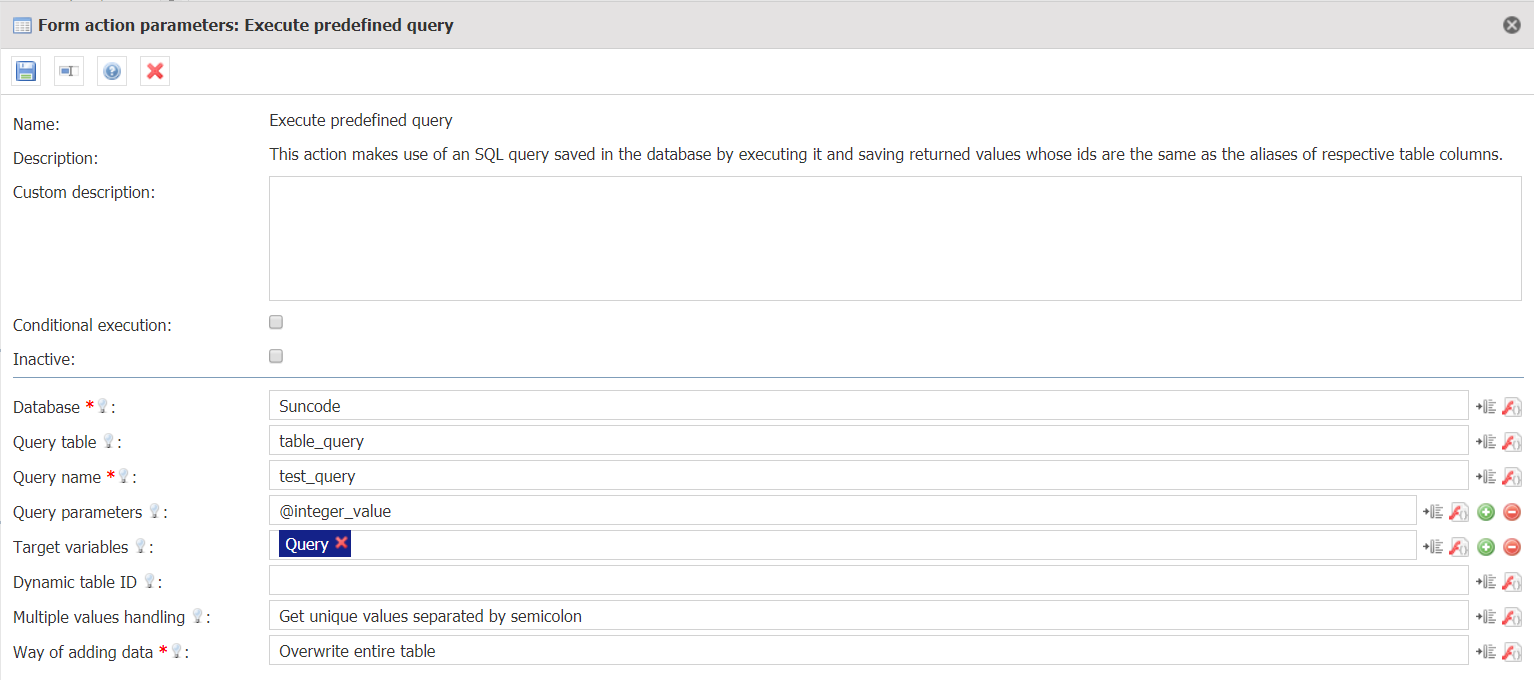Image resolution: width=1534 pixels, height=680 pixels.
Task: Click inside the Custom description text area
Action: point(895,239)
